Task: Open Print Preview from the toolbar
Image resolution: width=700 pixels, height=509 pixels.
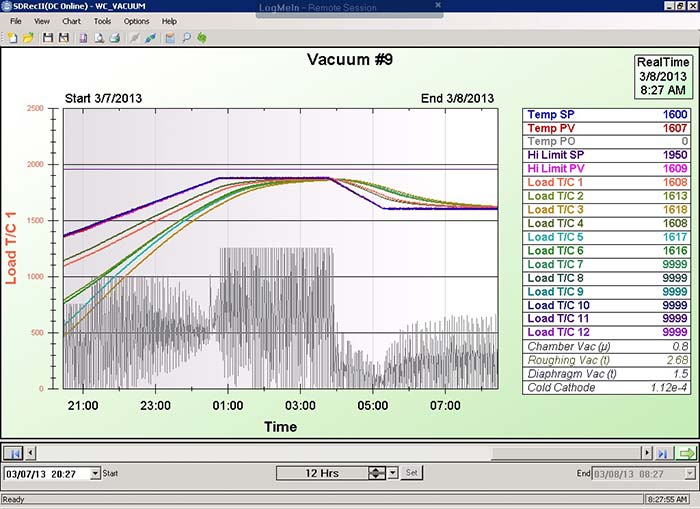Action: [99, 38]
